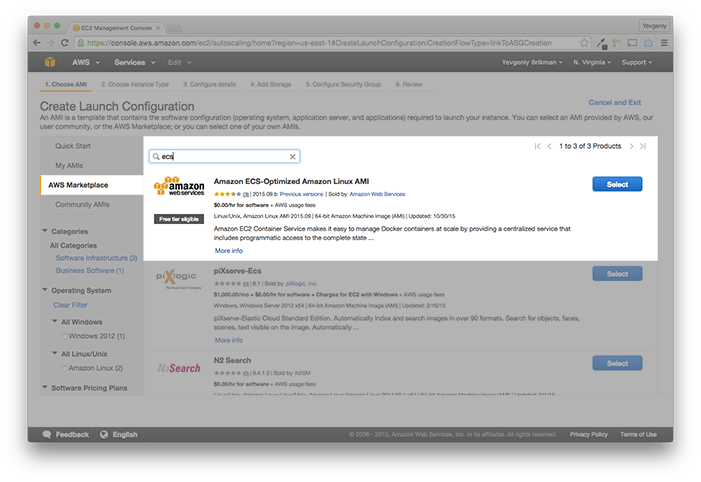Screen dimensions: 701x482
Task: Click the N2Search logo thumbnail
Action: pos(179,368)
